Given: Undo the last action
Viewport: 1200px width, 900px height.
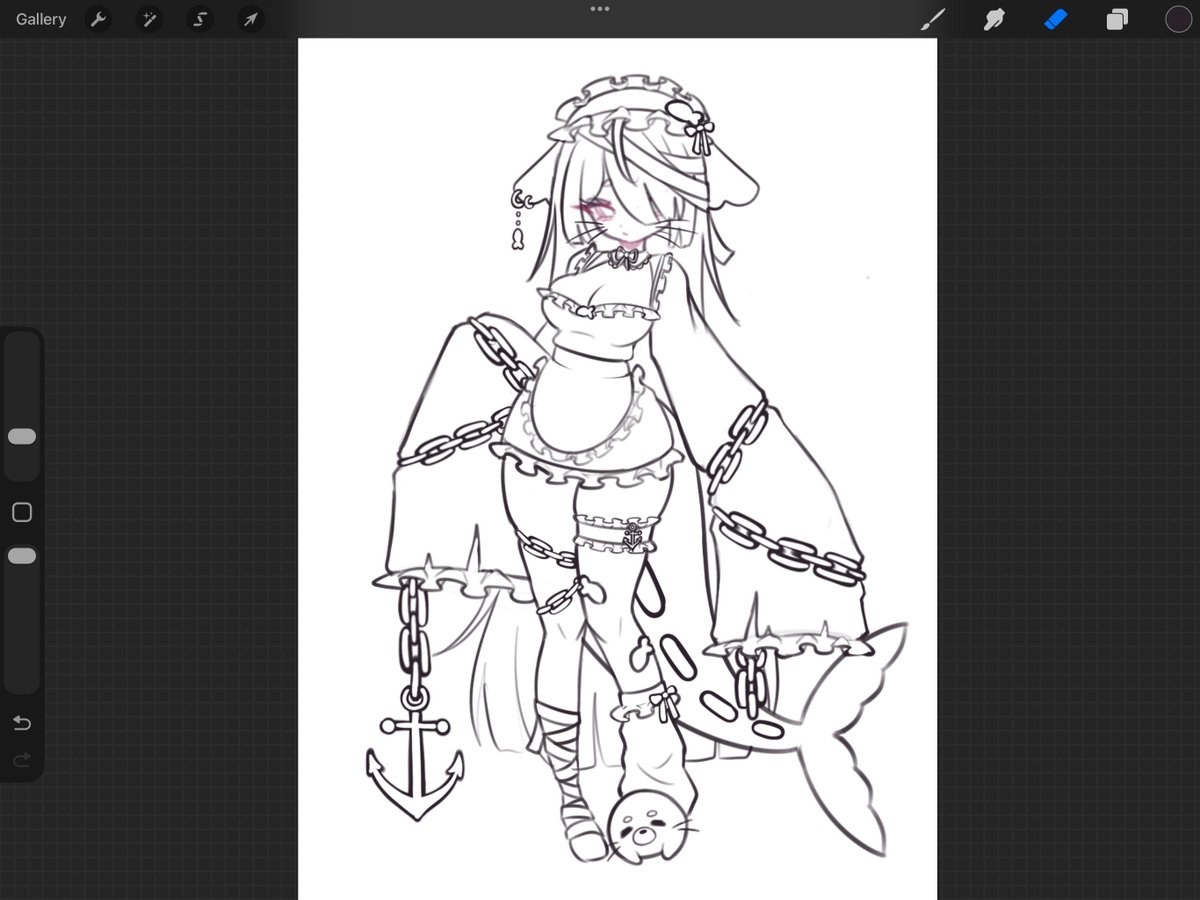Looking at the screenshot, I should click(x=22, y=723).
